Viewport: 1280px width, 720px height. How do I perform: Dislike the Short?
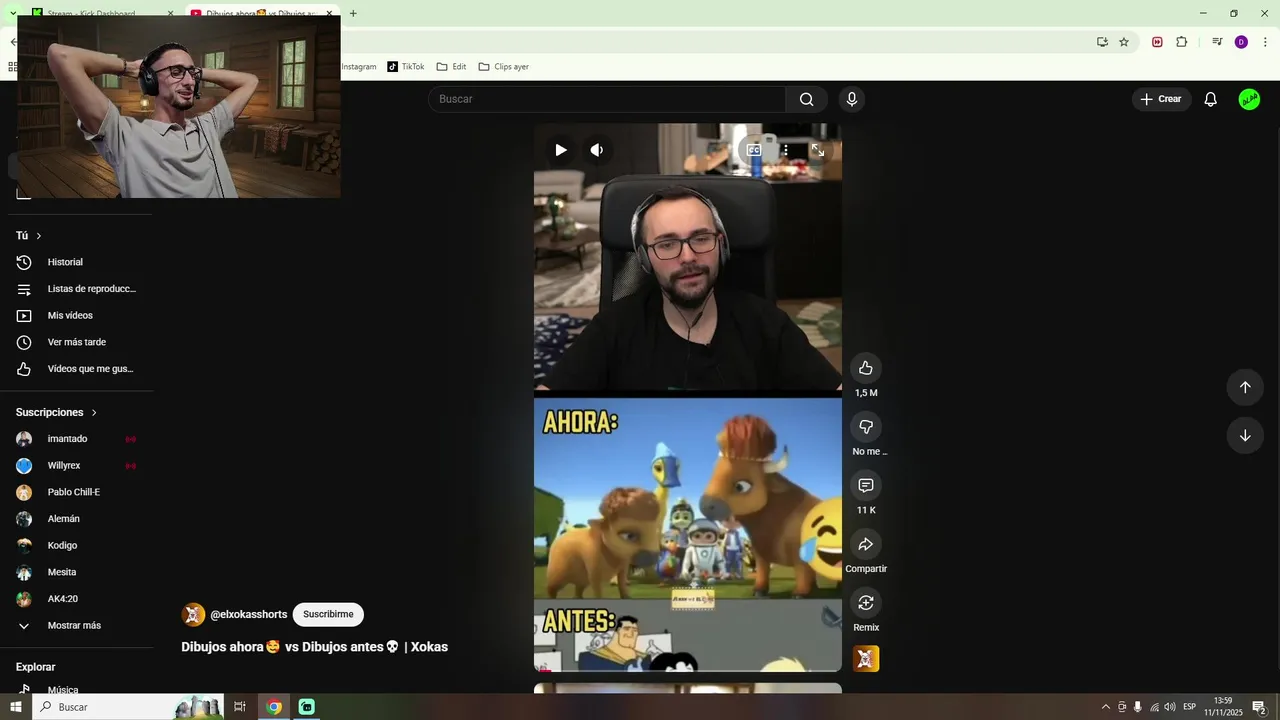pos(866,427)
